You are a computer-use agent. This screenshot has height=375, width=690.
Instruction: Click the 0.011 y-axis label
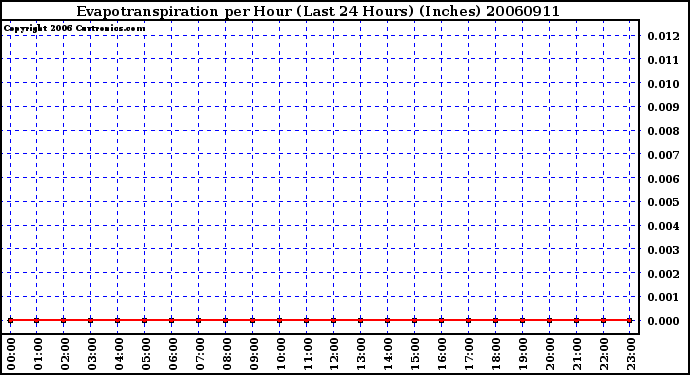(x=663, y=59)
